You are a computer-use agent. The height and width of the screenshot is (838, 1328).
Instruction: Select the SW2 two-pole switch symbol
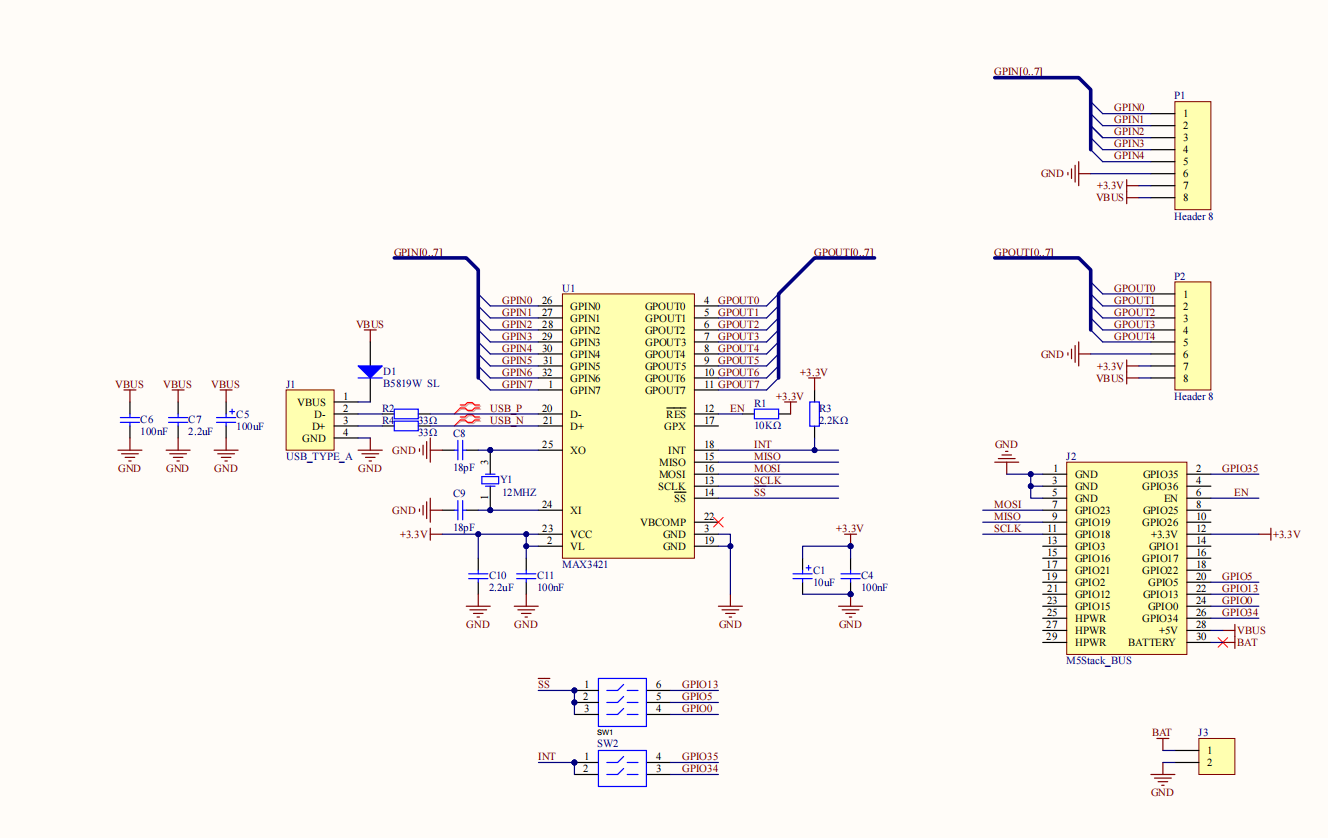tap(622, 769)
